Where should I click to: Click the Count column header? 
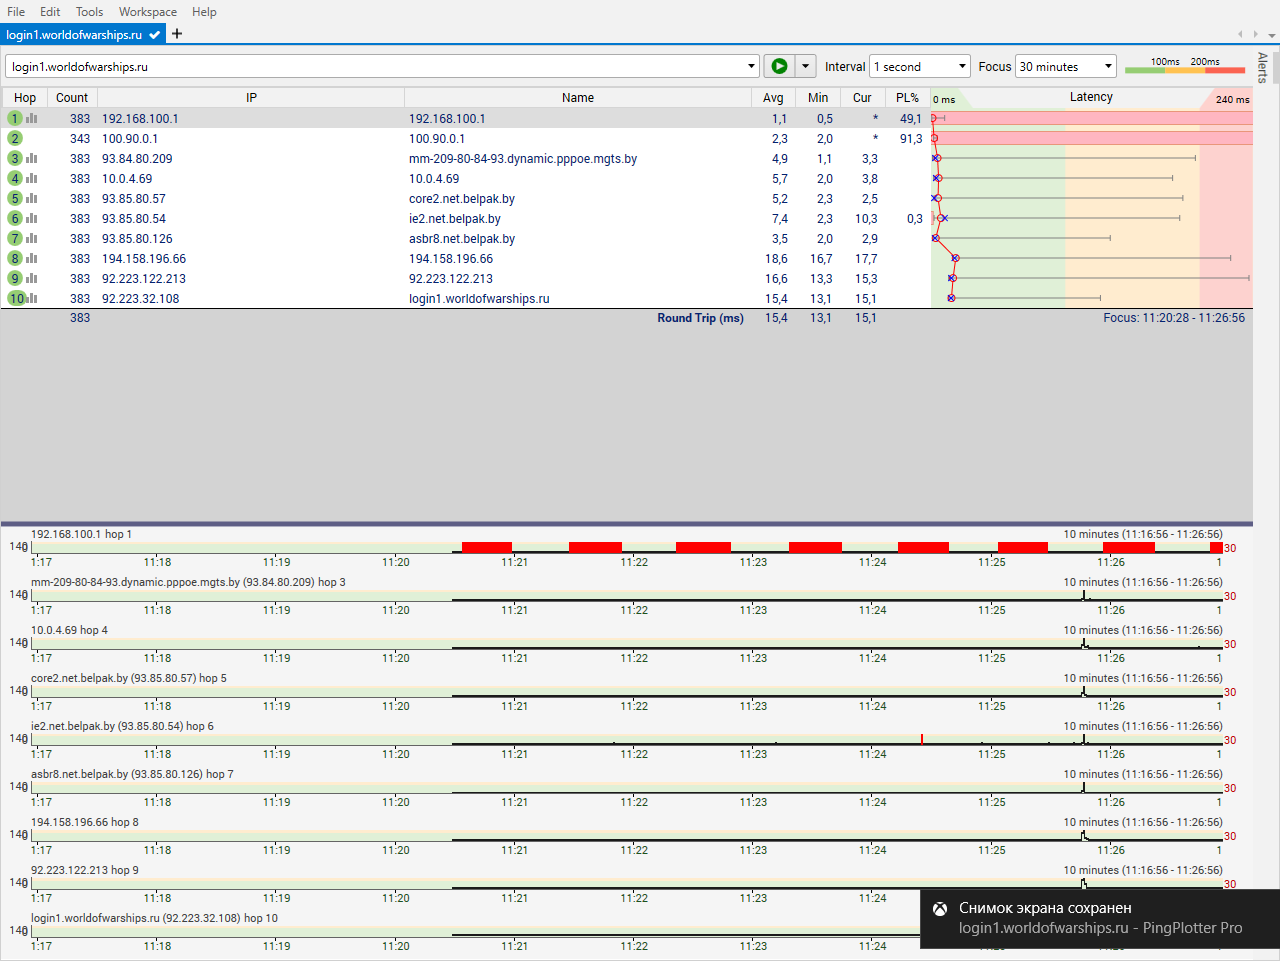[72, 98]
